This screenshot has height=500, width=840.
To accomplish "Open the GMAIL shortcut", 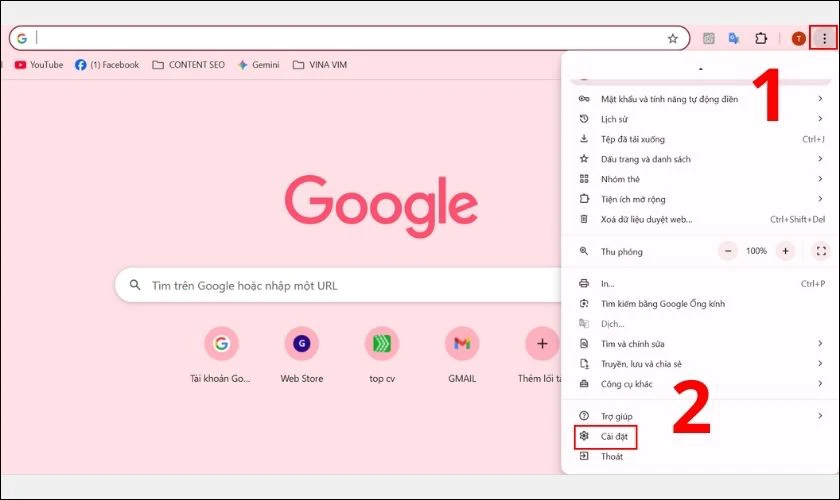I will point(462,355).
